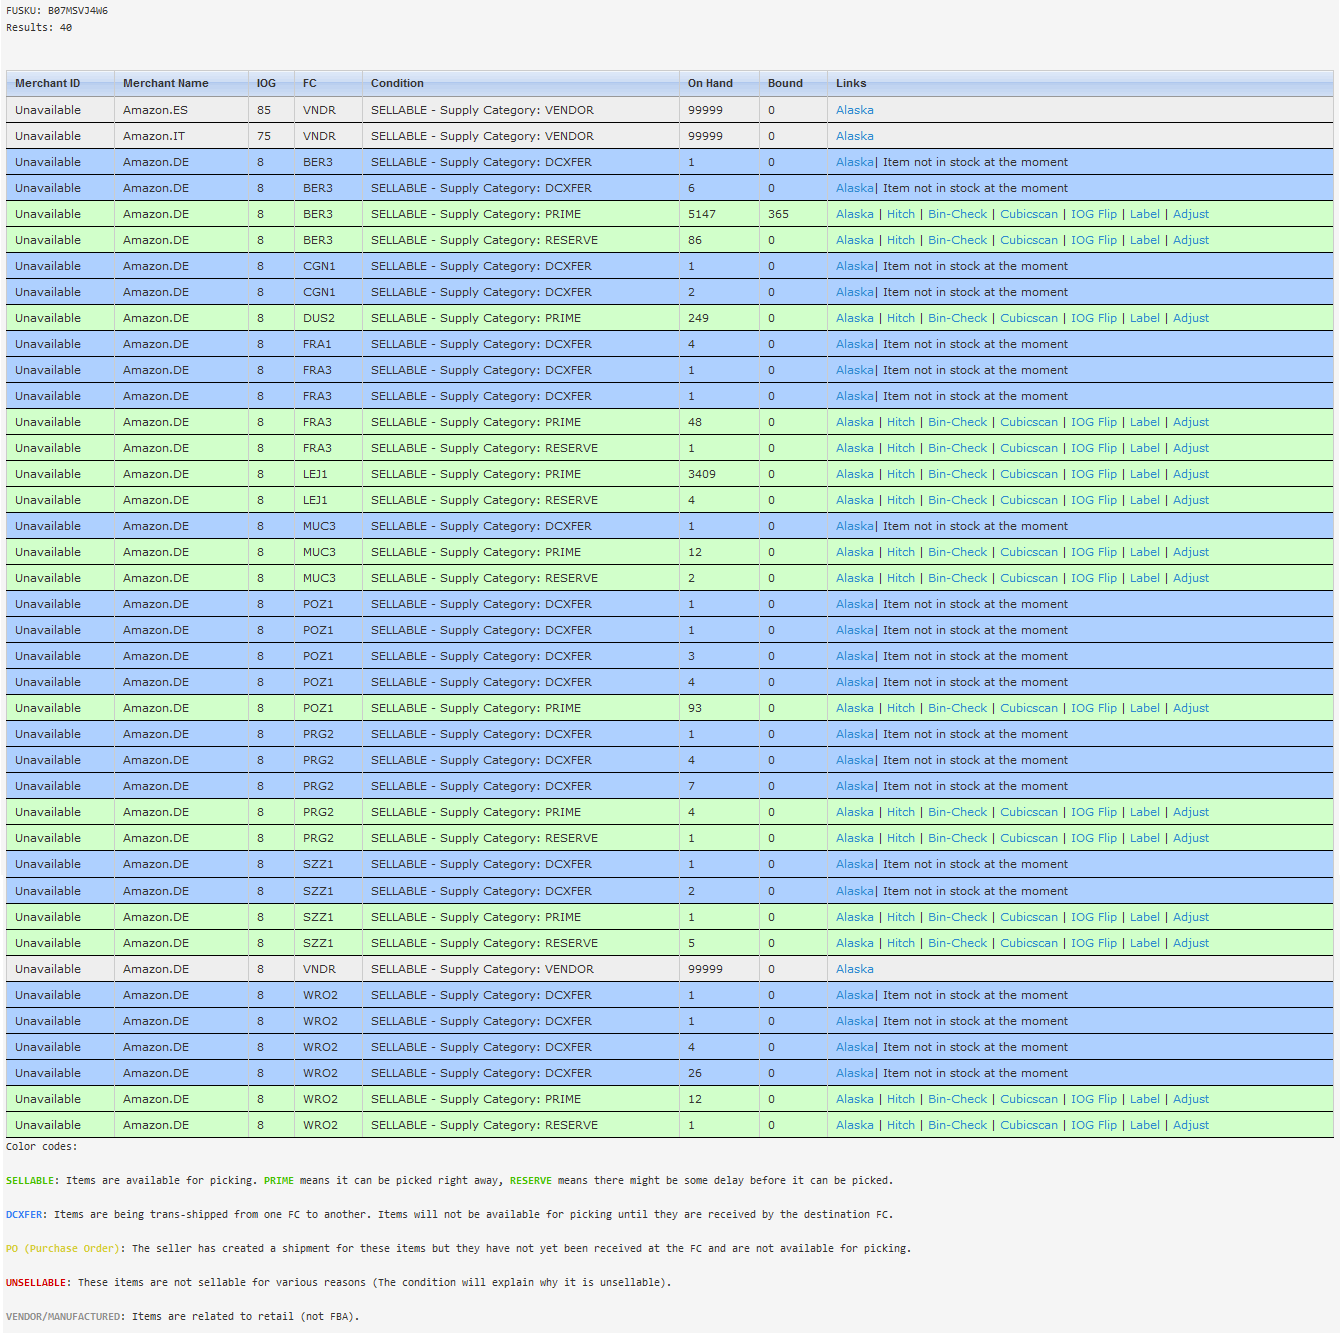Viewport: 1340px width, 1333px height.
Task: Open Cubicscan for PRG2 RESERVE row
Action: click(1028, 838)
